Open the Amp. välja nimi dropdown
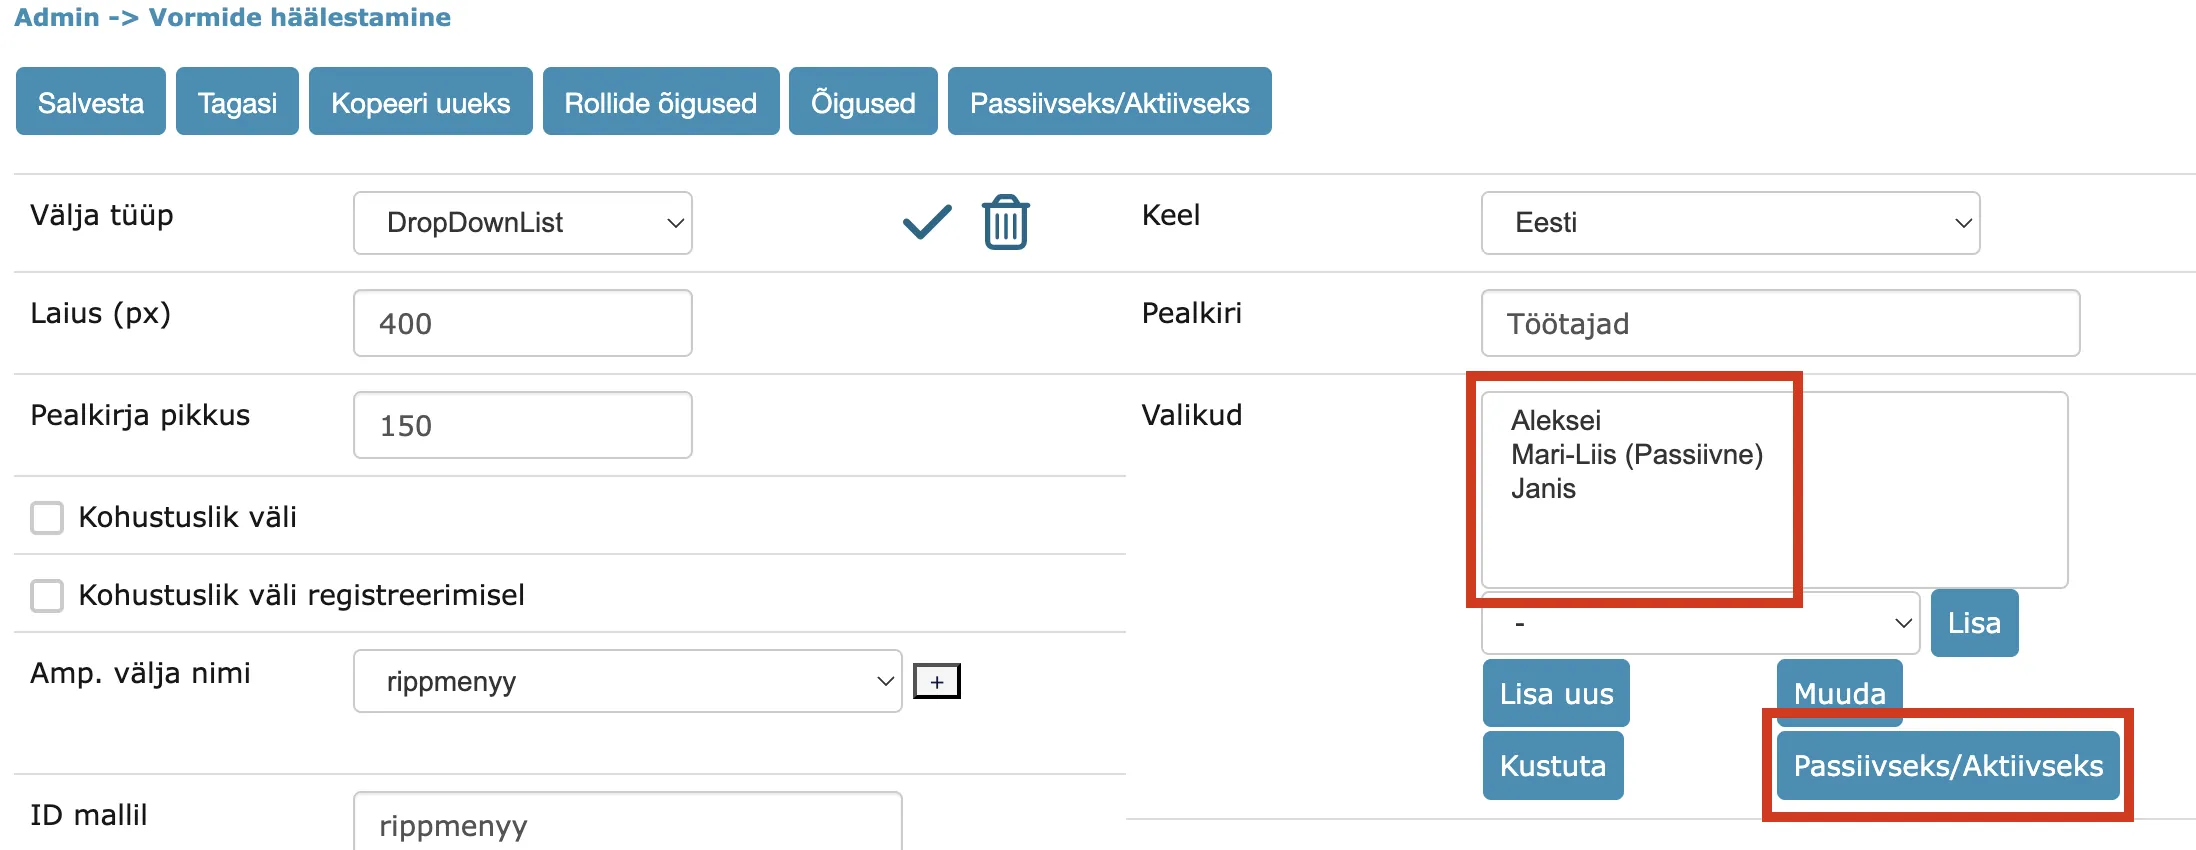This screenshot has width=2196, height=850. (x=627, y=682)
